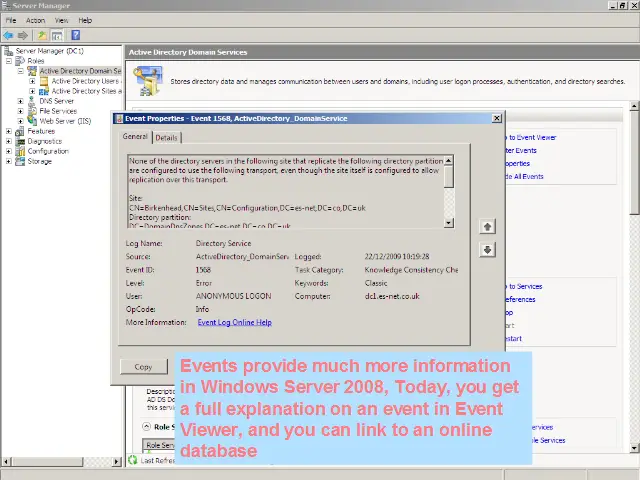Select the DNS Server tree item
Viewport: 640px width, 480px height.
(x=56, y=101)
